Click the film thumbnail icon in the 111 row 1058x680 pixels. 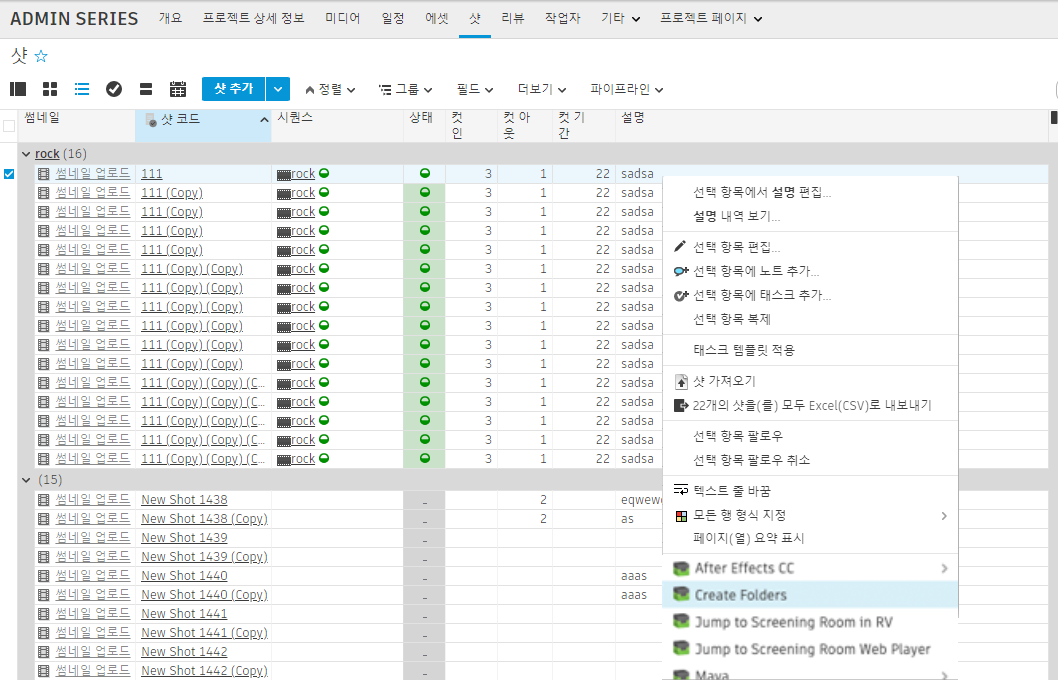tap(44, 174)
